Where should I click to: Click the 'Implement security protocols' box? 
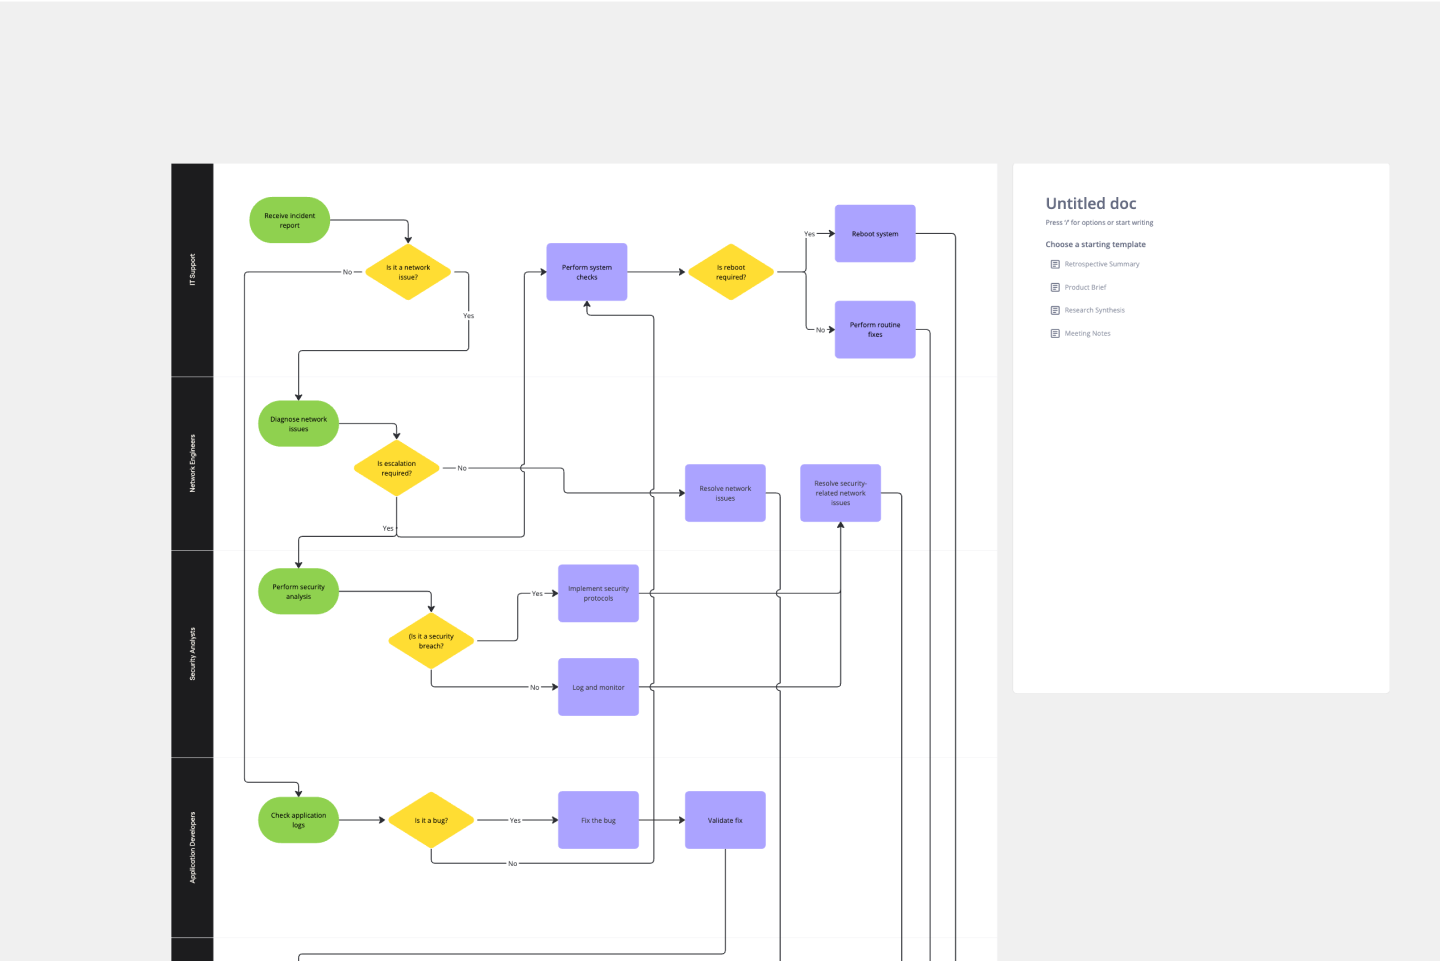[598, 593]
